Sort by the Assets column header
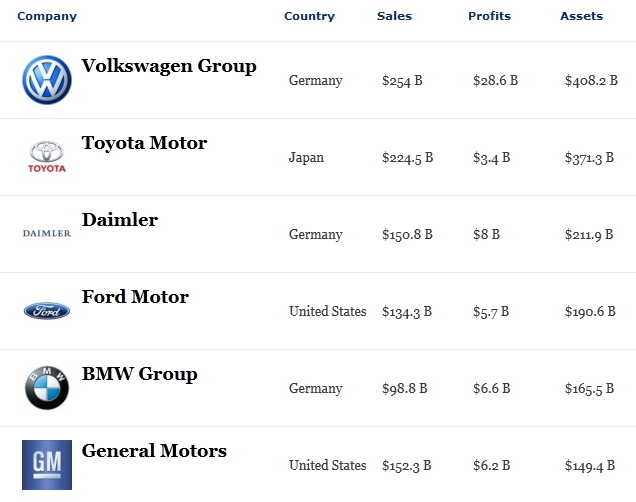Image resolution: width=636 pixels, height=502 pixels. click(582, 16)
